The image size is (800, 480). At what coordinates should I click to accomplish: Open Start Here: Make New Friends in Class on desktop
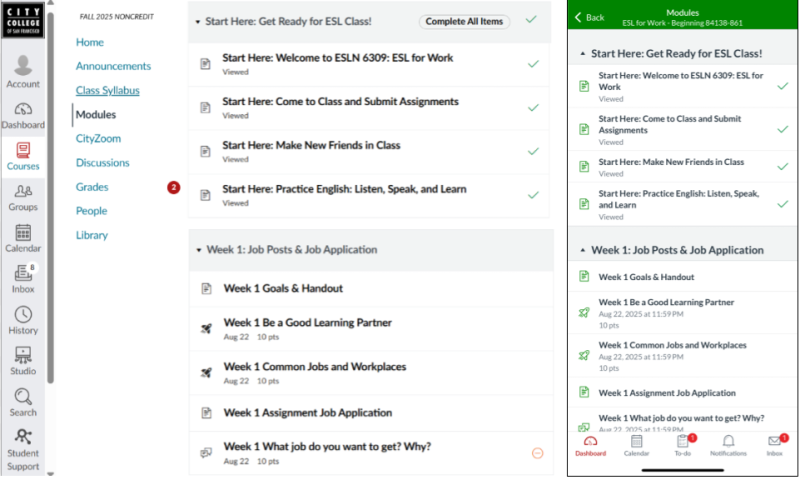pos(311,145)
